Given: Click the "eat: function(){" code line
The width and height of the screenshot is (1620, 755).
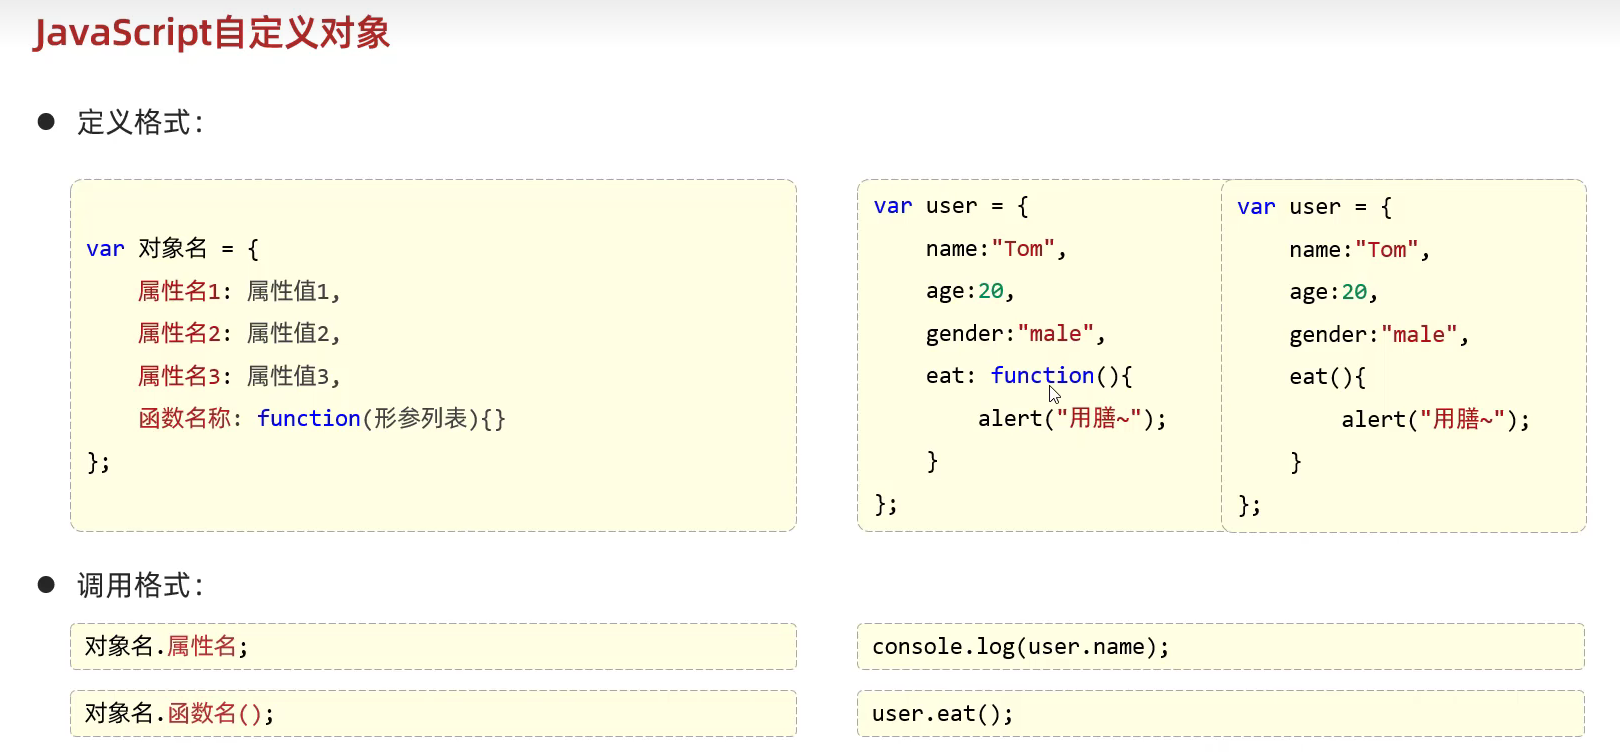Looking at the screenshot, I should 1028,376.
